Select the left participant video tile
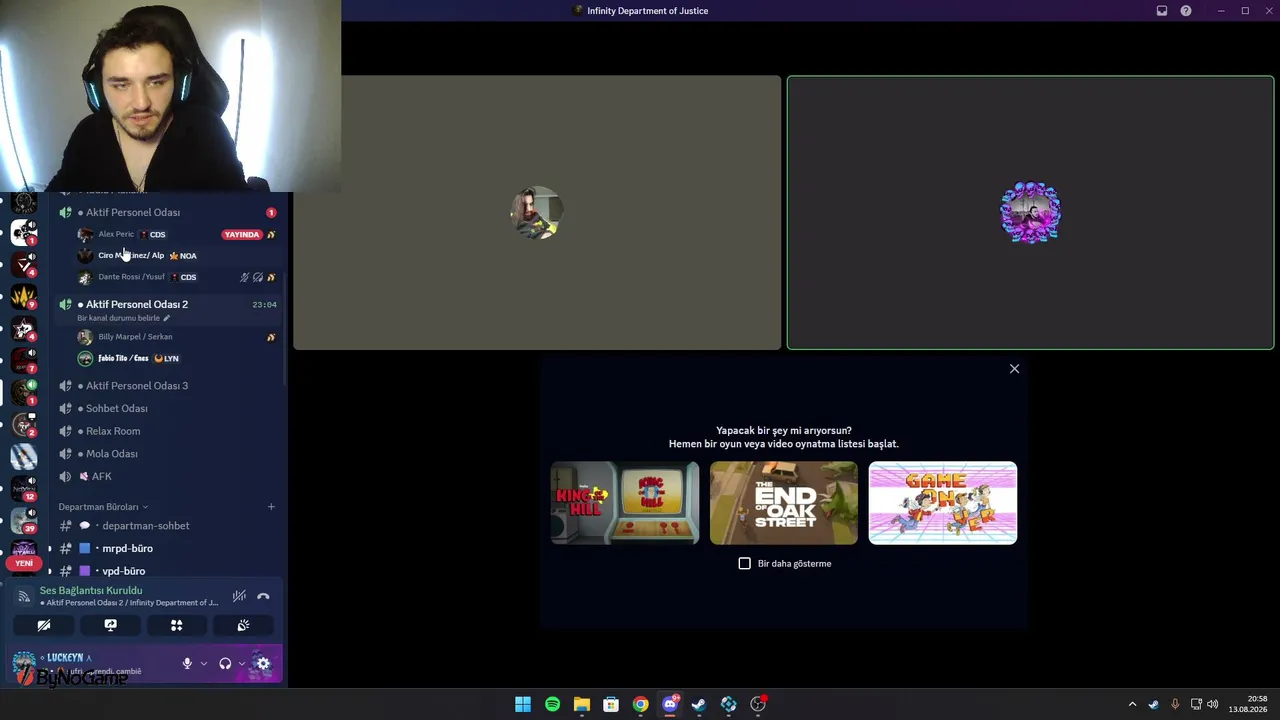 click(x=537, y=213)
